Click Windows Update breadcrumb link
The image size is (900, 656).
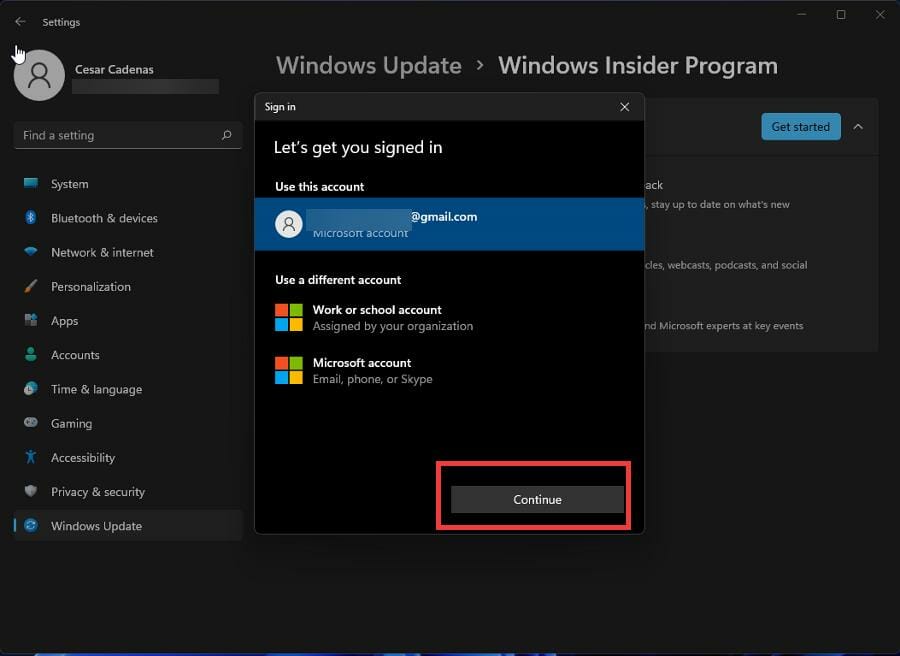pyautogui.click(x=369, y=65)
